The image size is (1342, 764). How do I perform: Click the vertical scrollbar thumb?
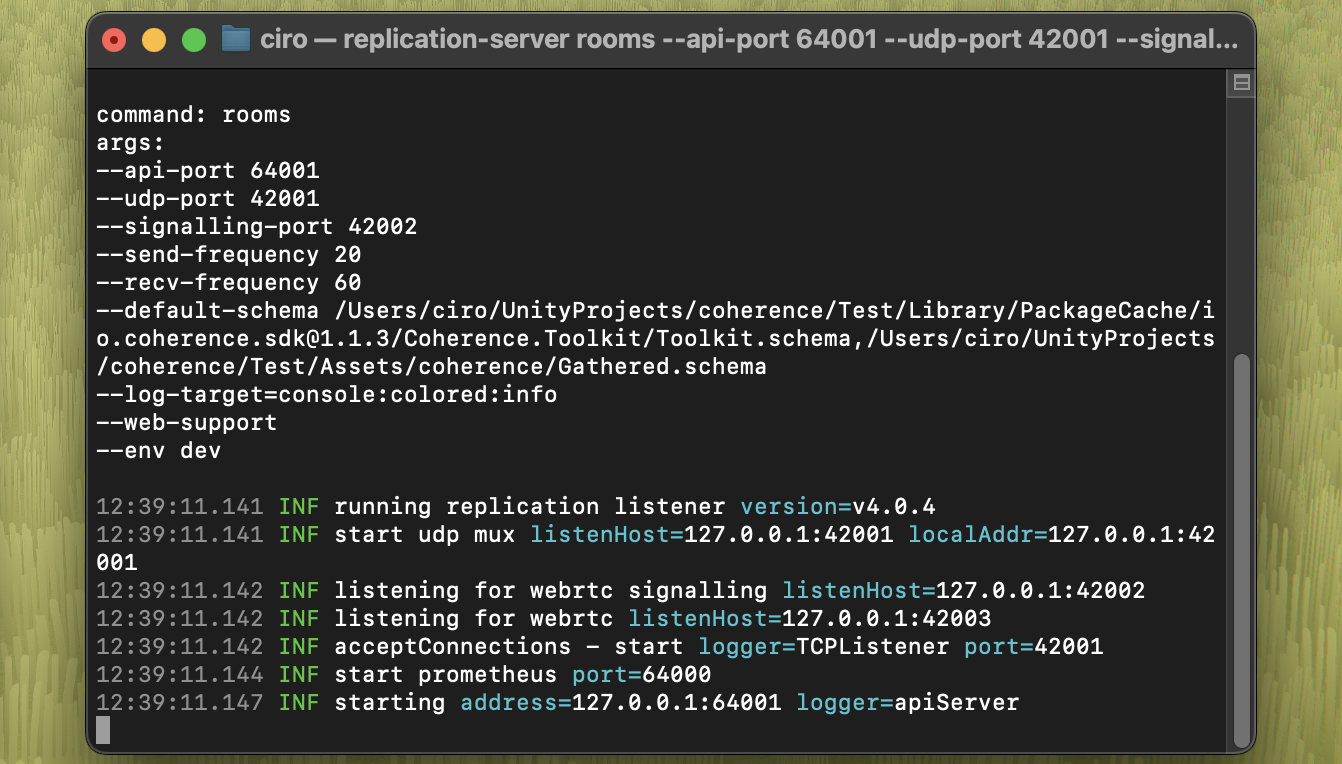point(1241,548)
